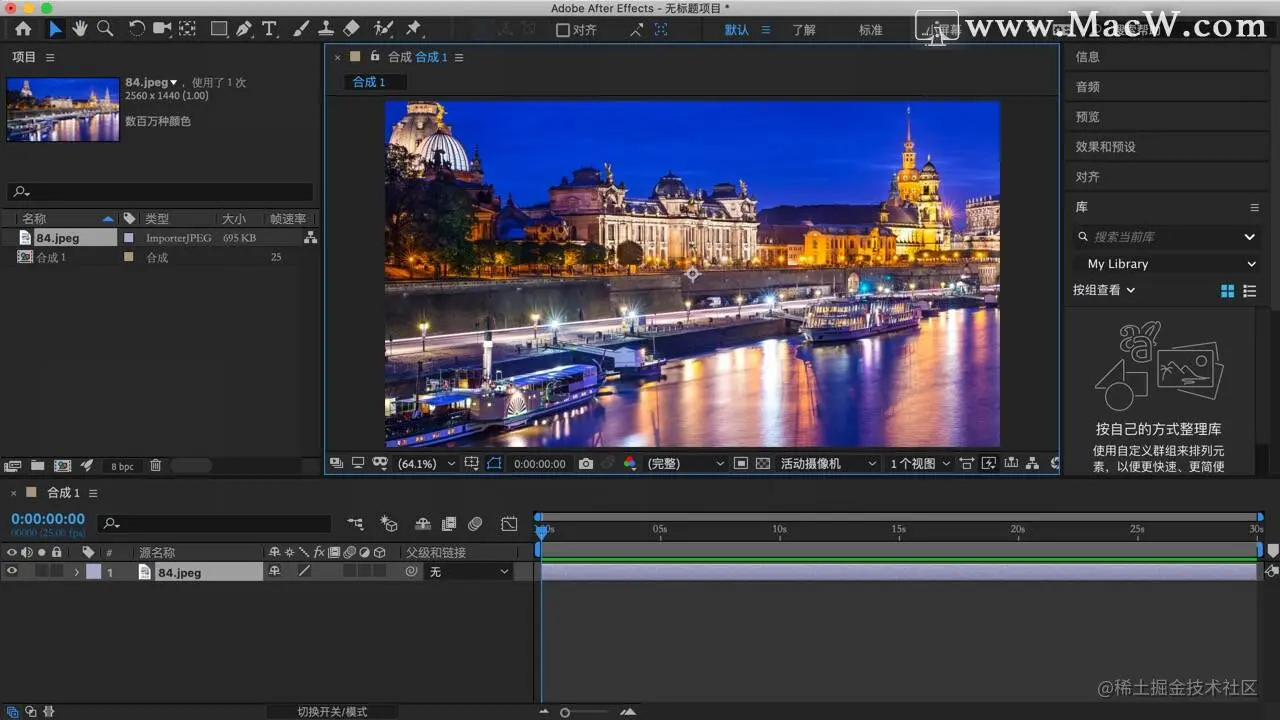Select the Clone Stamp tool
The height and width of the screenshot is (720, 1280).
[326, 29]
